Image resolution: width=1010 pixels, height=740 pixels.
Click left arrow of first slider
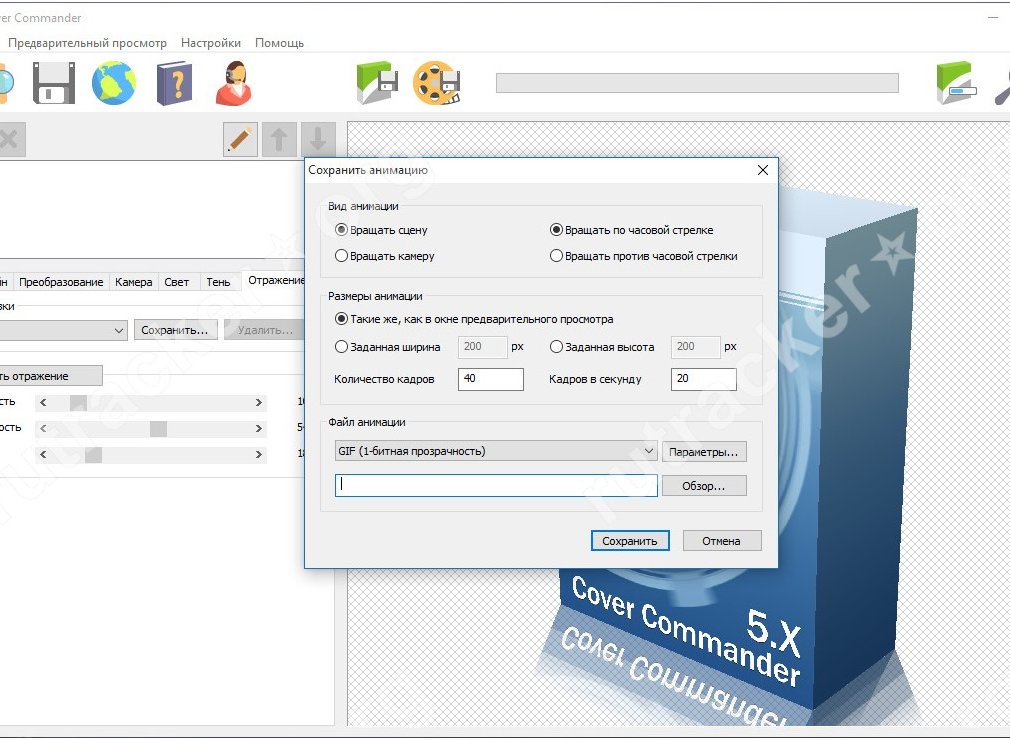[43, 403]
